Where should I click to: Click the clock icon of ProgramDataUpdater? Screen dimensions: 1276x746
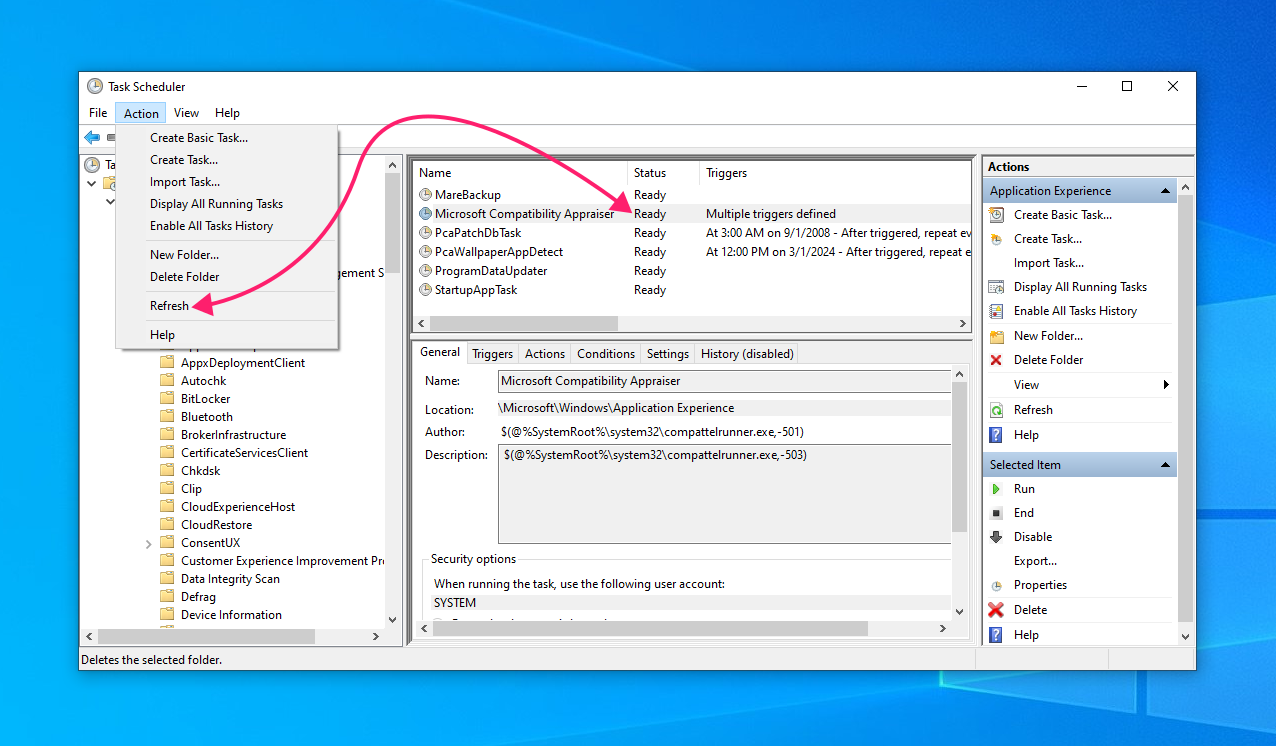coord(425,271)
